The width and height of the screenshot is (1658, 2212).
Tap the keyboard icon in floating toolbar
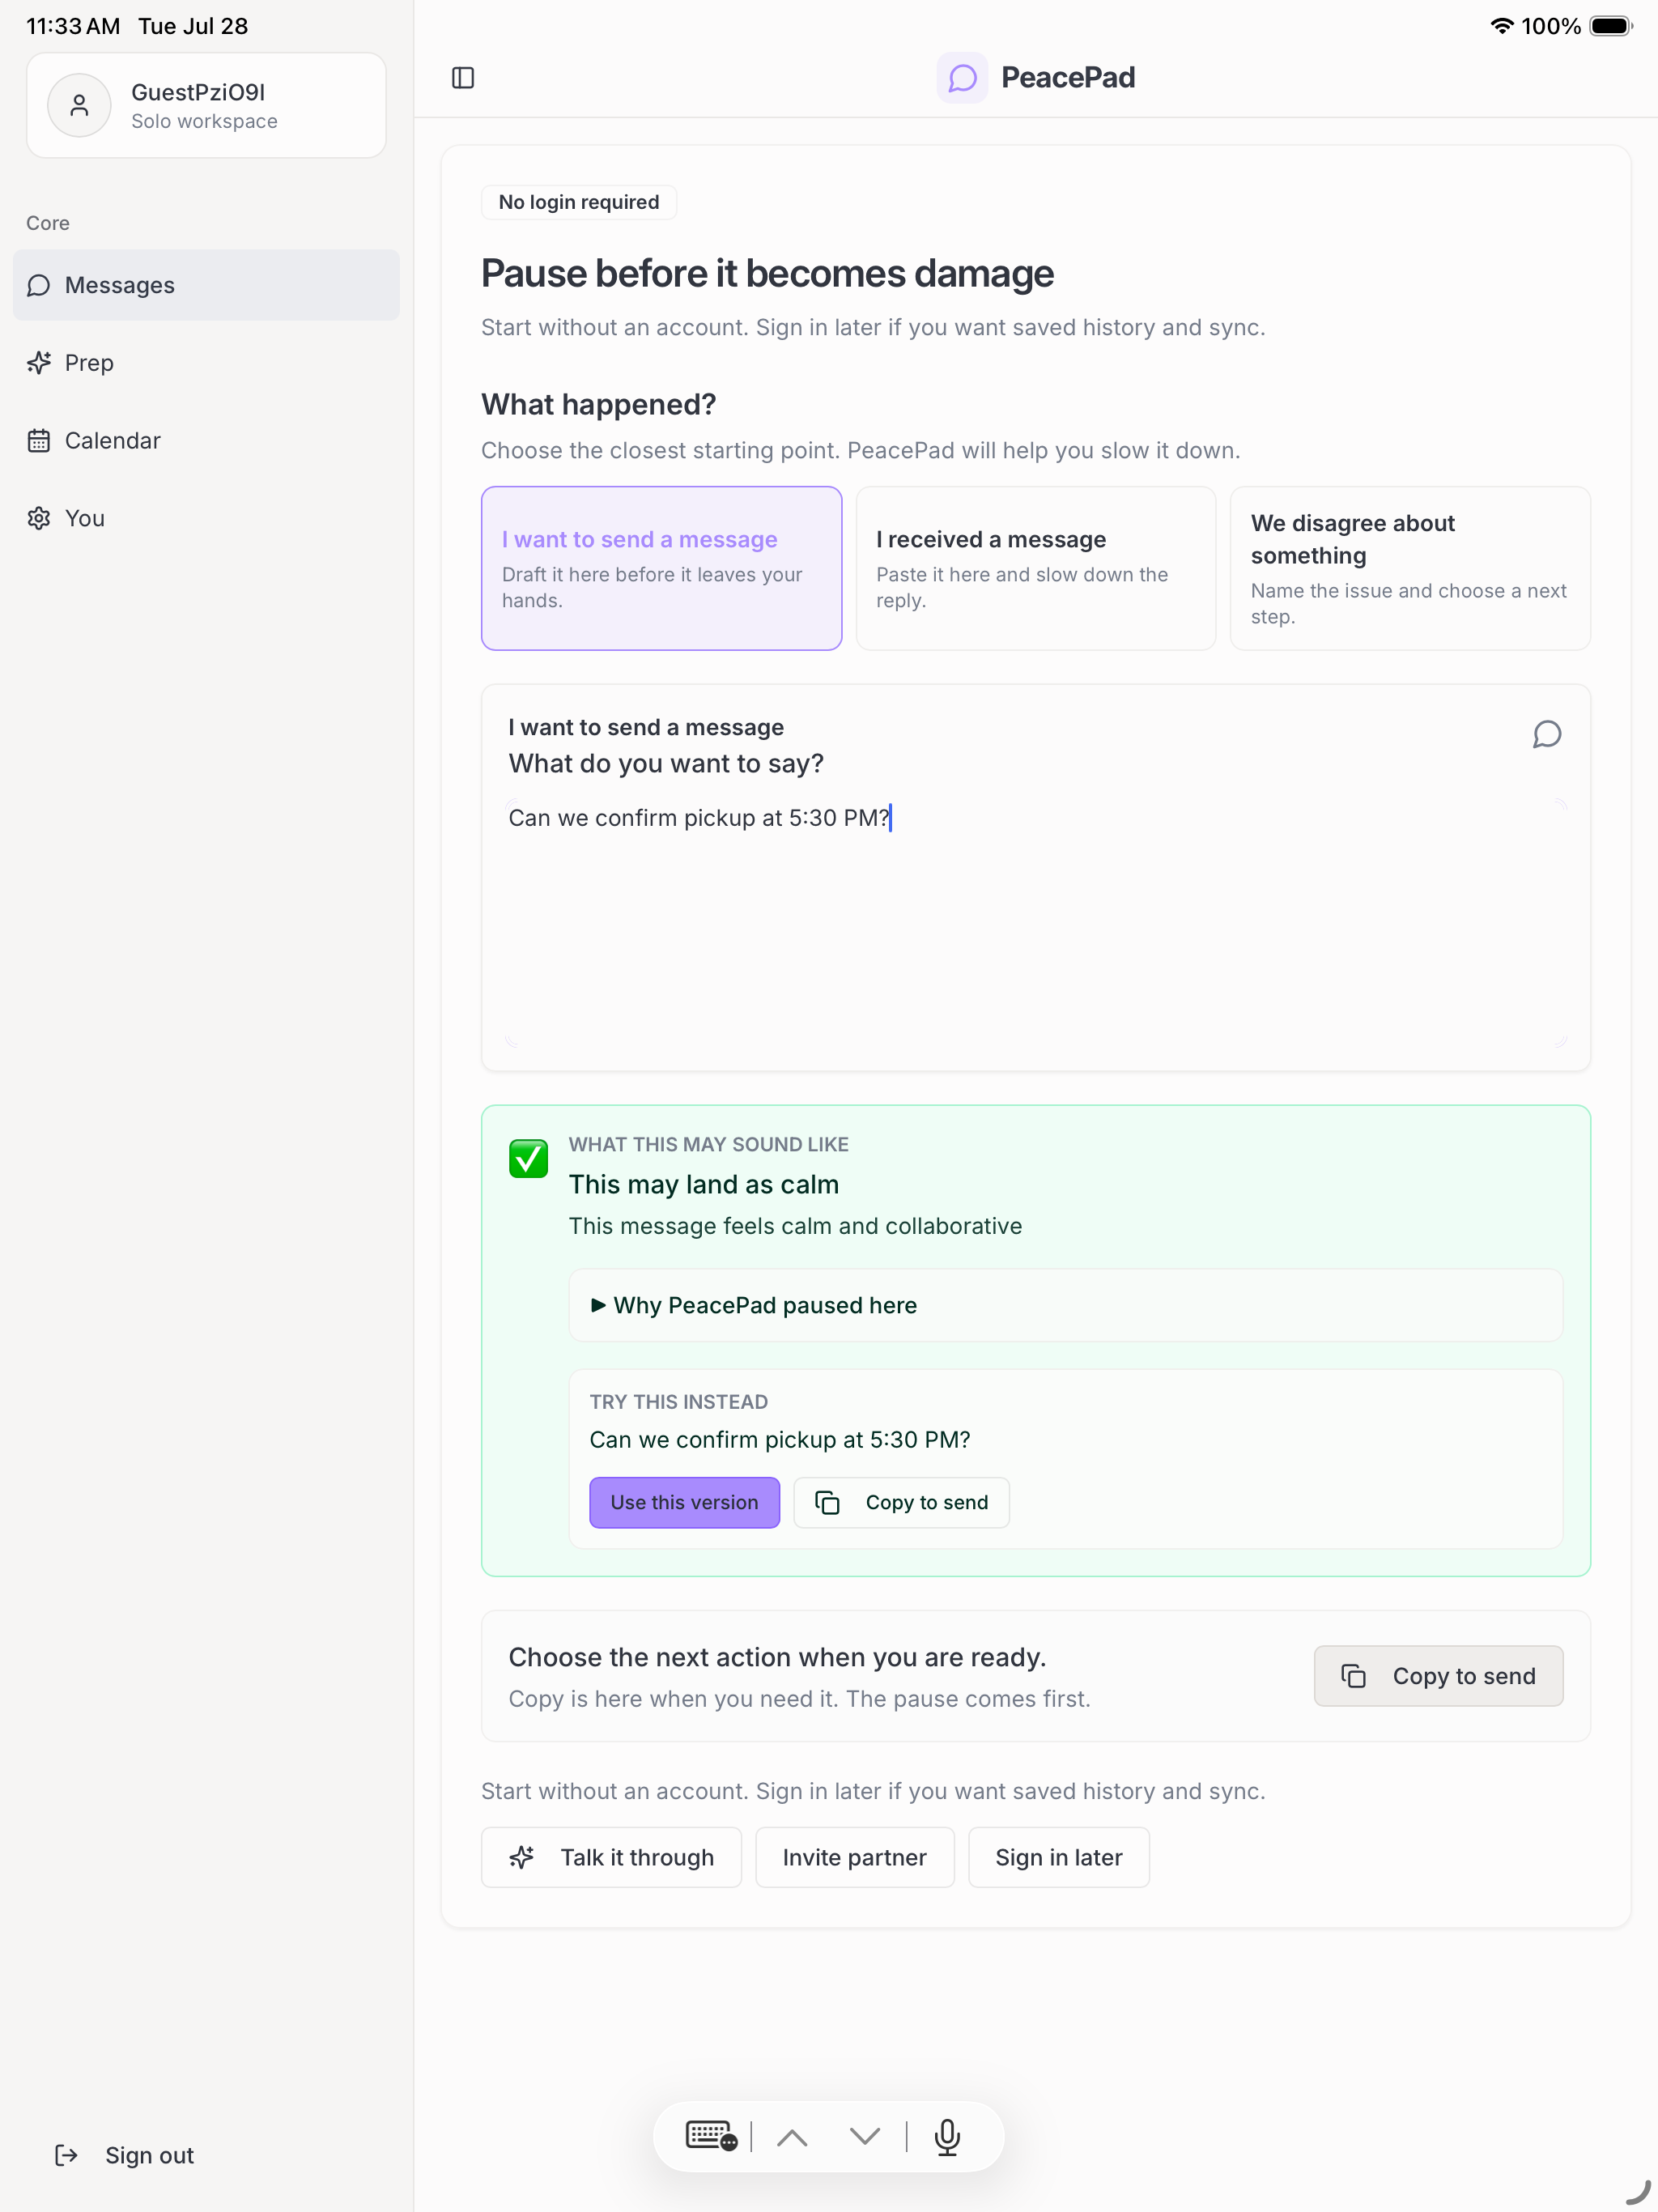coord(711,2136)
